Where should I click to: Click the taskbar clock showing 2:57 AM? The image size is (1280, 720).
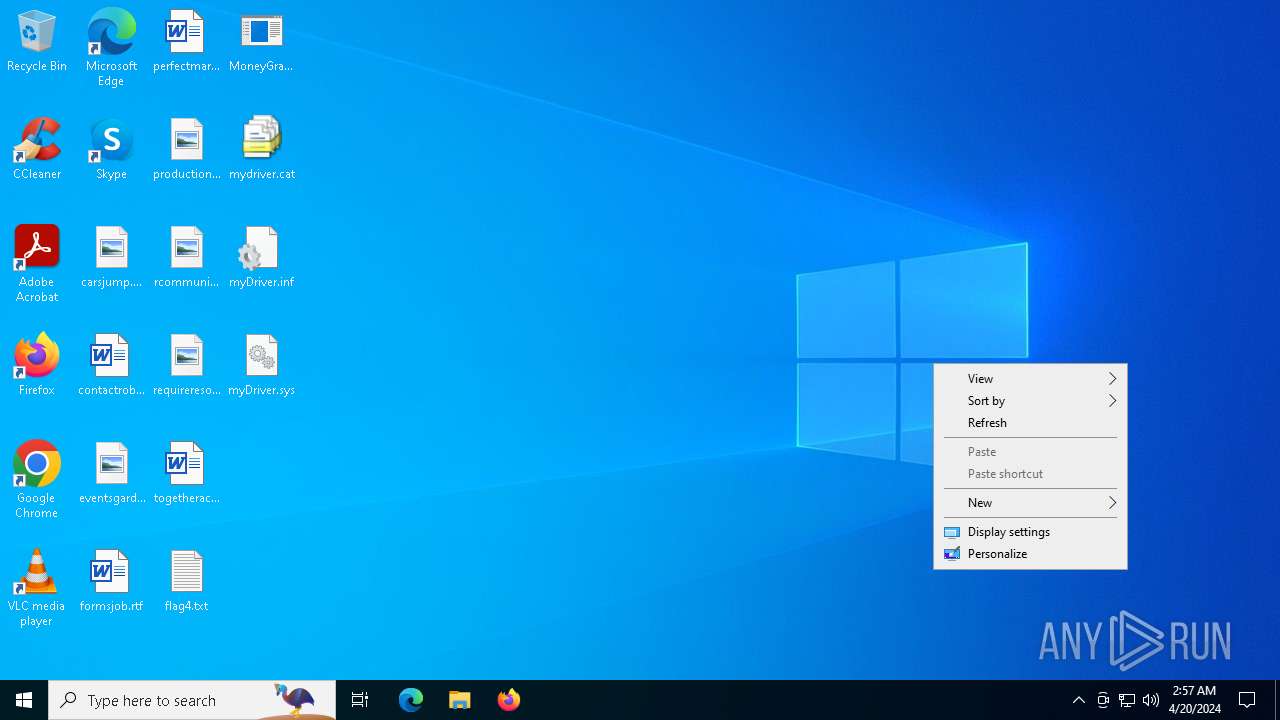point(1195,700)
